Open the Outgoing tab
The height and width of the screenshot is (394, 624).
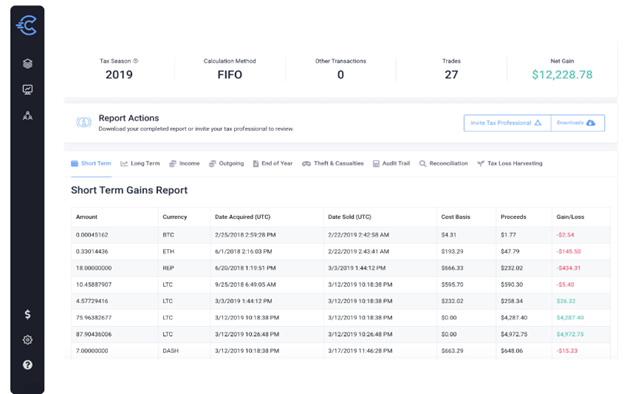coord(226,164)
